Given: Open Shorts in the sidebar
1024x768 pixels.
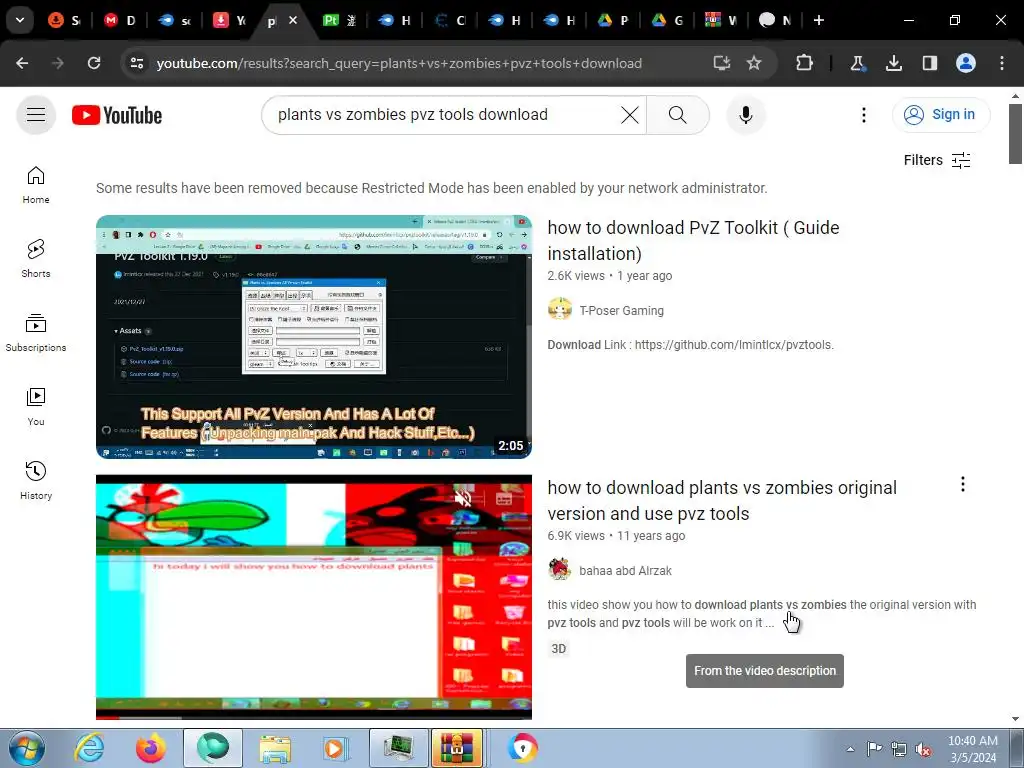Looking at the screenshot, I should (x=36, y=259).
